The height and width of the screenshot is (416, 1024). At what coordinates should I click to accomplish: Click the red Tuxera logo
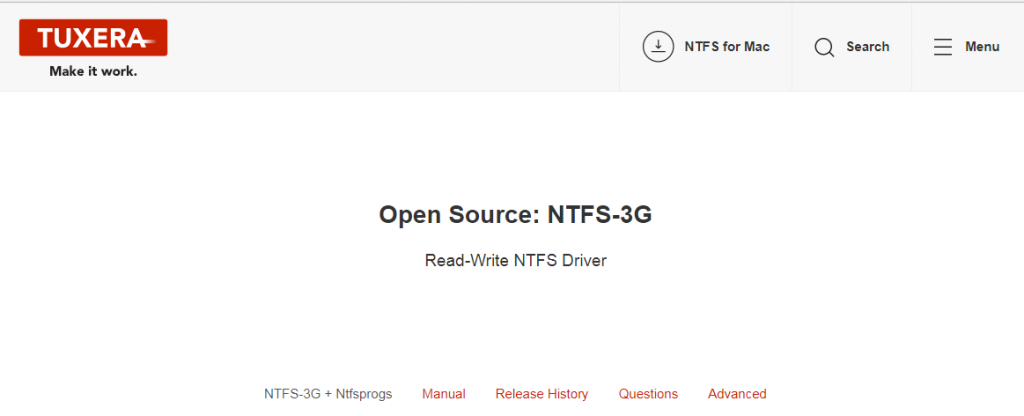pos(92,38)
